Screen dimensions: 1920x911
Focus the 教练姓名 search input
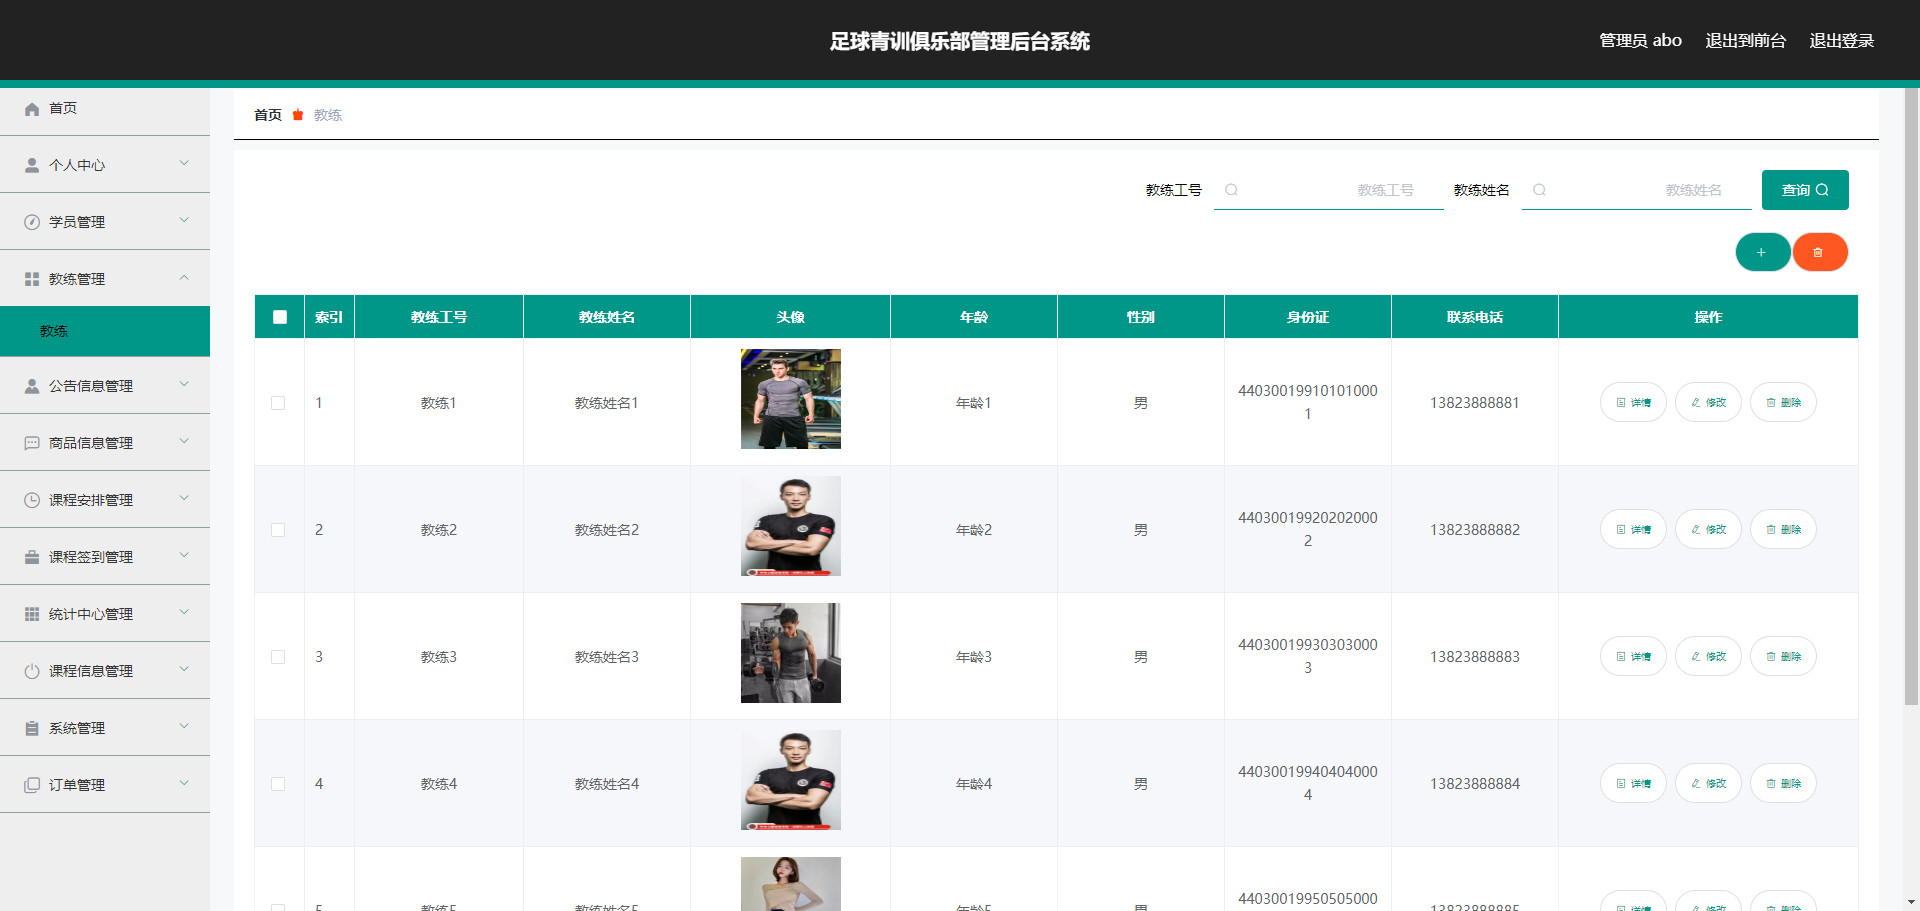[x=1637, y=190]
